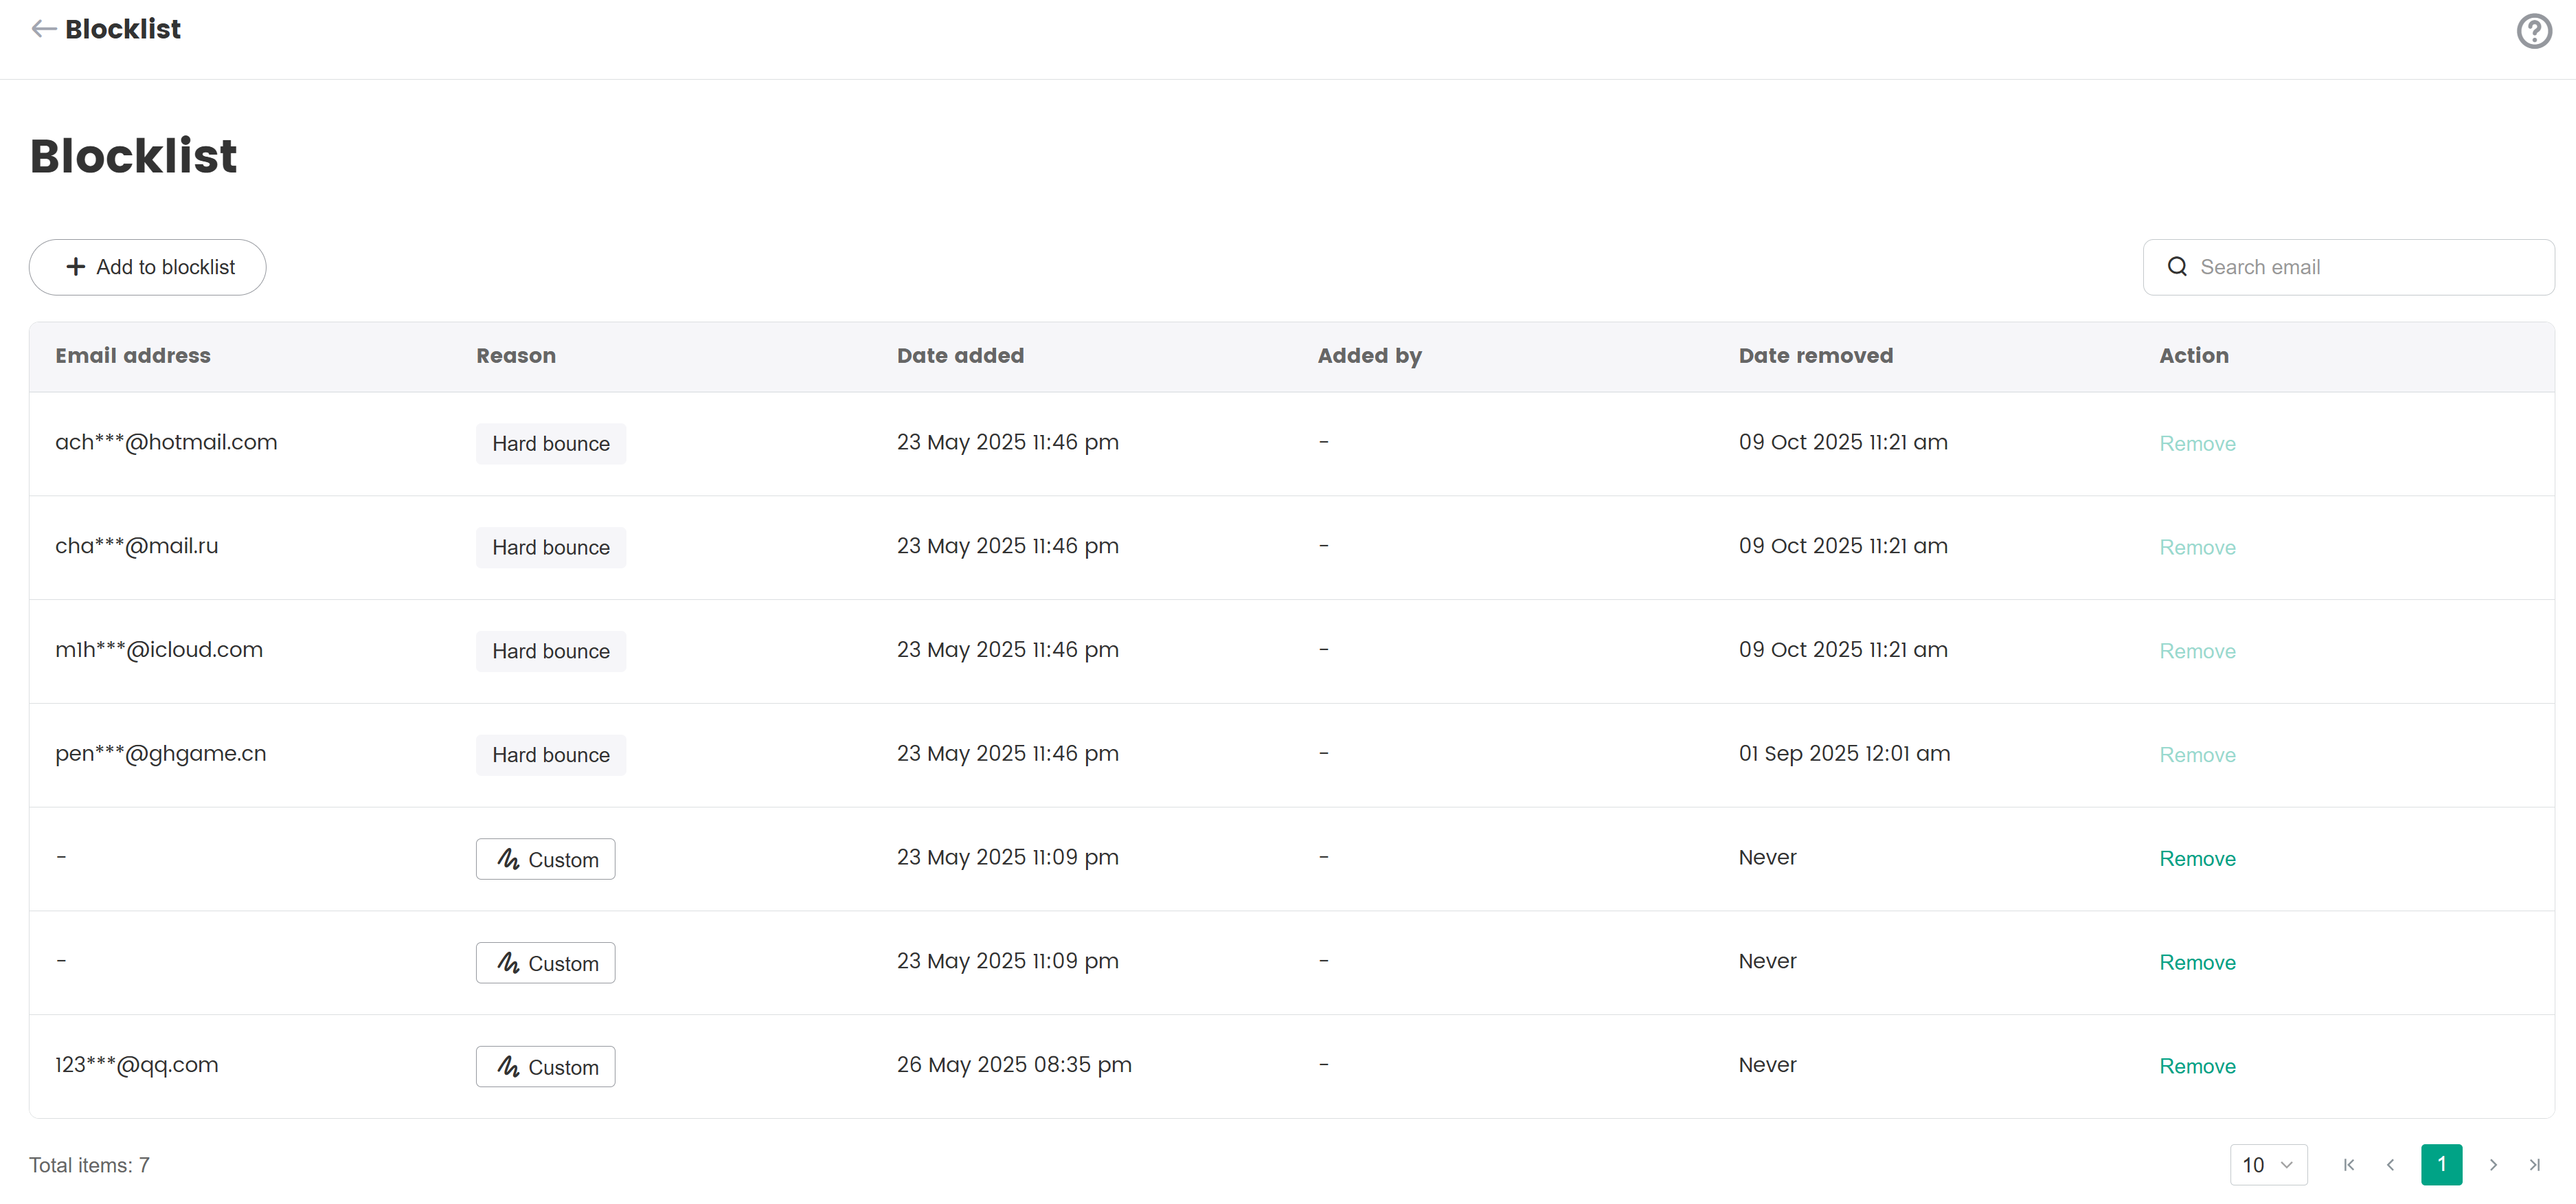Remove pen***@ghgame.cn entry
The height and width of the screenshot is (1204, 2576).
(x=2196, y=755)
